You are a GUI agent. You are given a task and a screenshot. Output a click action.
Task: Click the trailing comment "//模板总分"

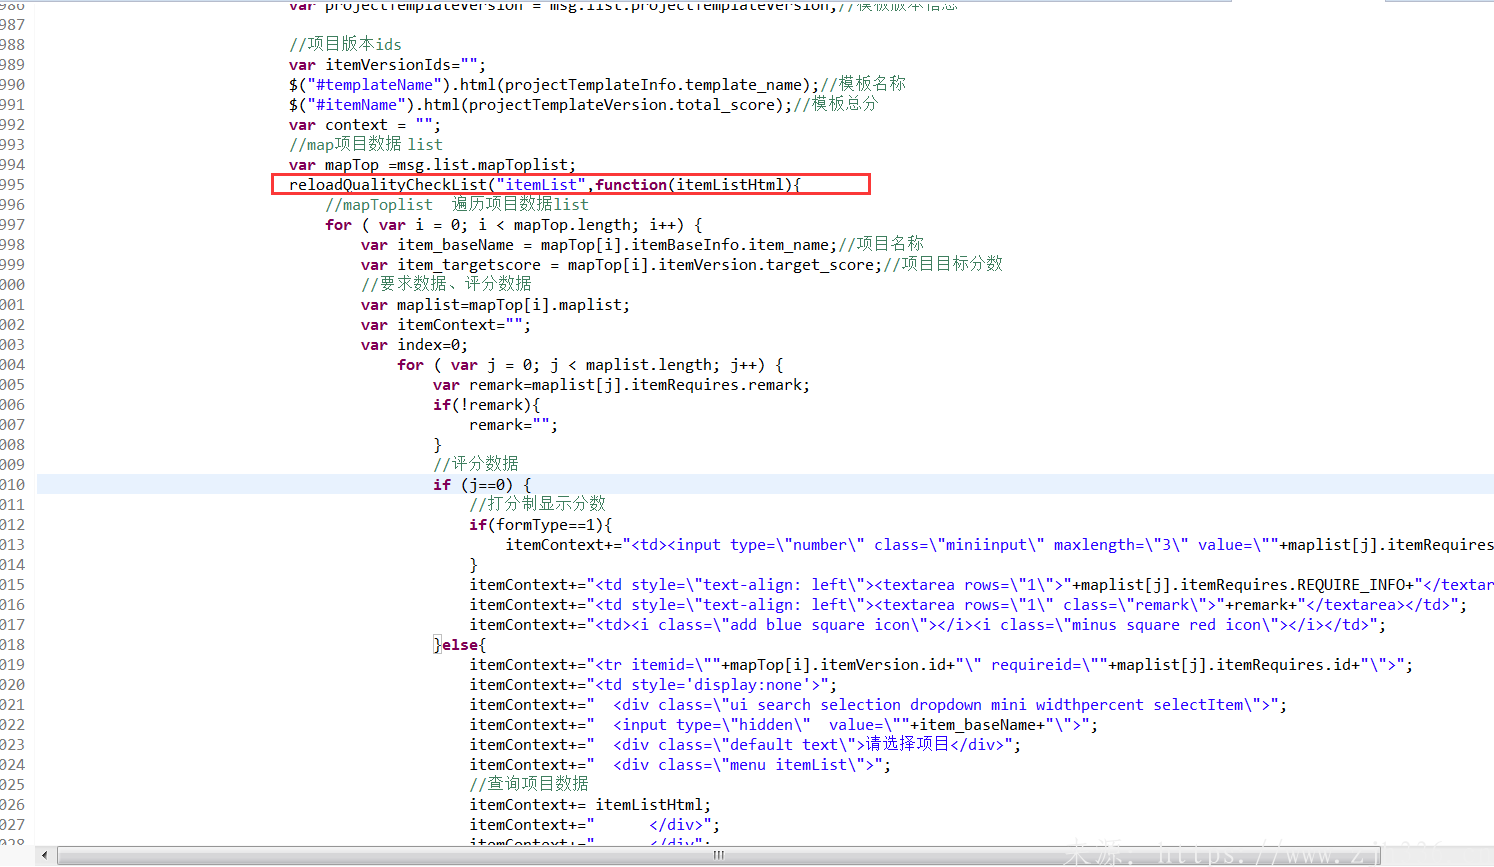(x=835, y=104)
